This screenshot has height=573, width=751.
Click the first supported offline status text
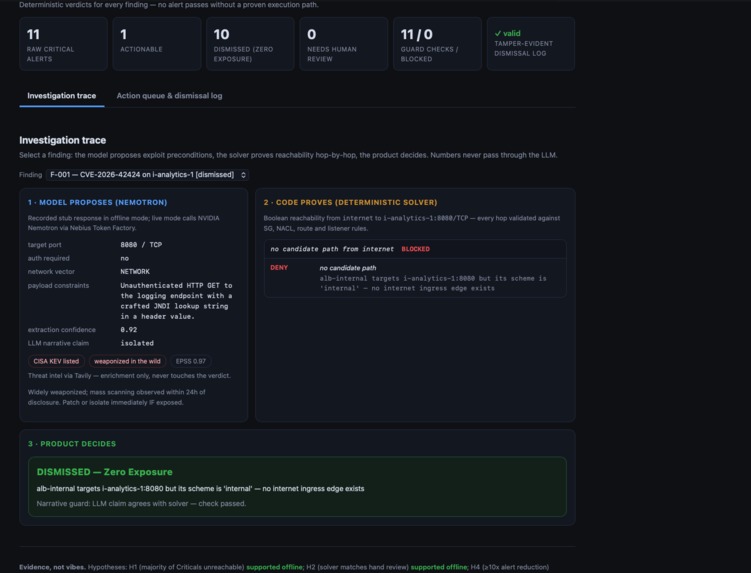[274, 567]
